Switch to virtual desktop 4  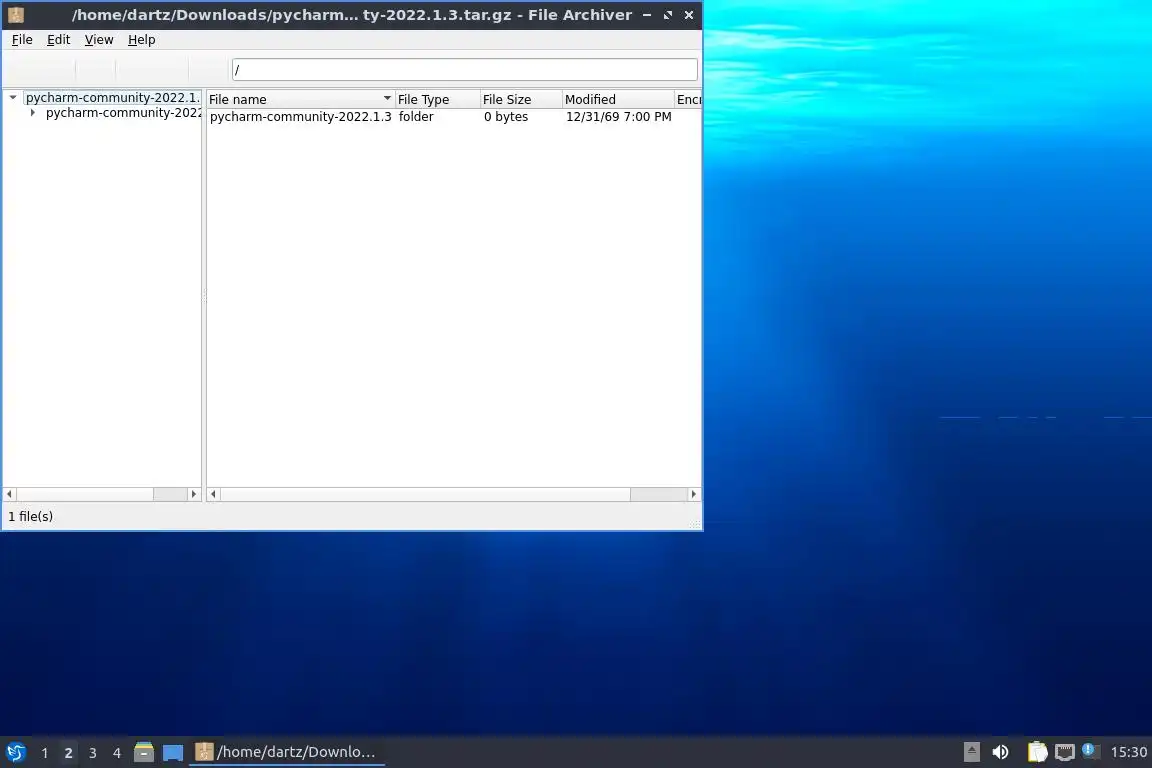(x=117, y=753)
